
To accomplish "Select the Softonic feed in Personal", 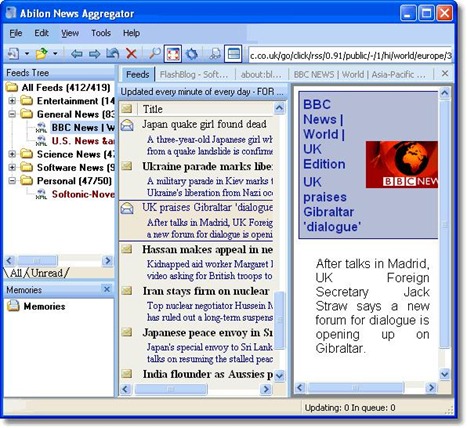I will pos(83,194).
